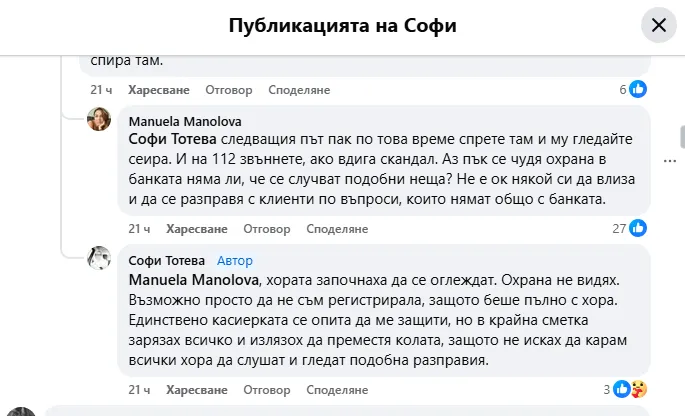Click the like reaction icon showing 6
The width and height of the screenshot is (685, 416).
[637, 89]
